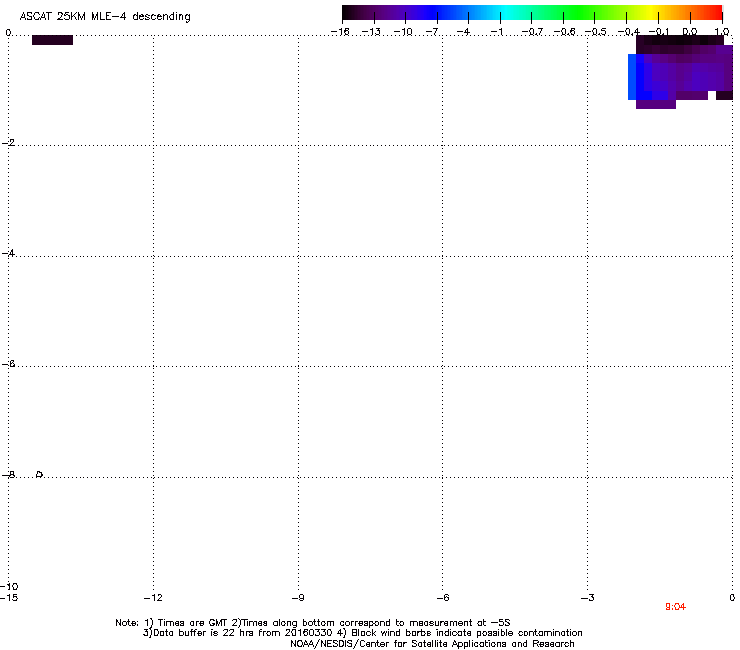Click the dark data patch near longitude -14
Viewport: 740px width, 650px height.
click(52, 40)
